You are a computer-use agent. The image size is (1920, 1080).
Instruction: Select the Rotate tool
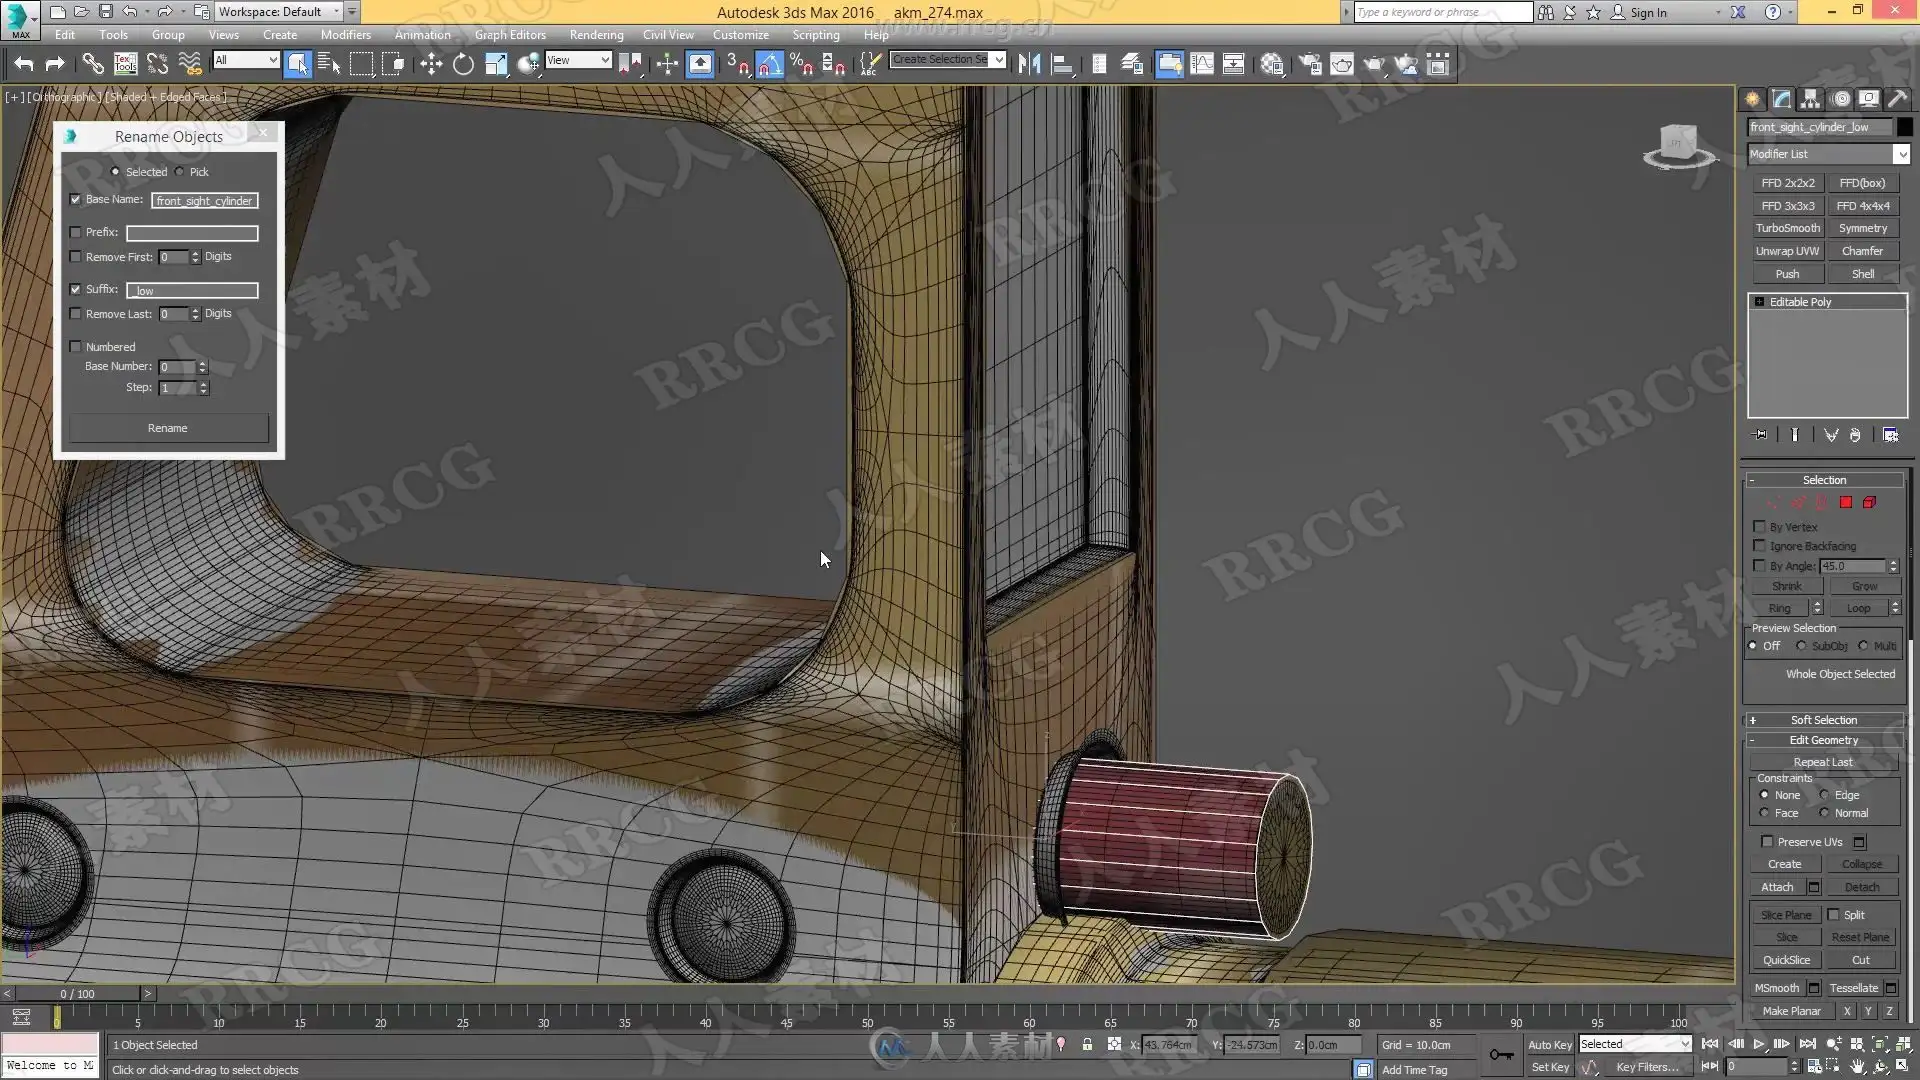(x=463, y=65)
